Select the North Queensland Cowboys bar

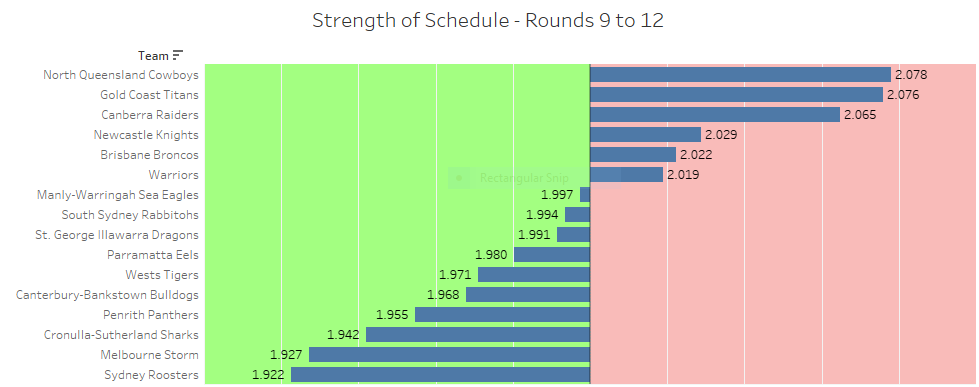click(x=740, y=75)
